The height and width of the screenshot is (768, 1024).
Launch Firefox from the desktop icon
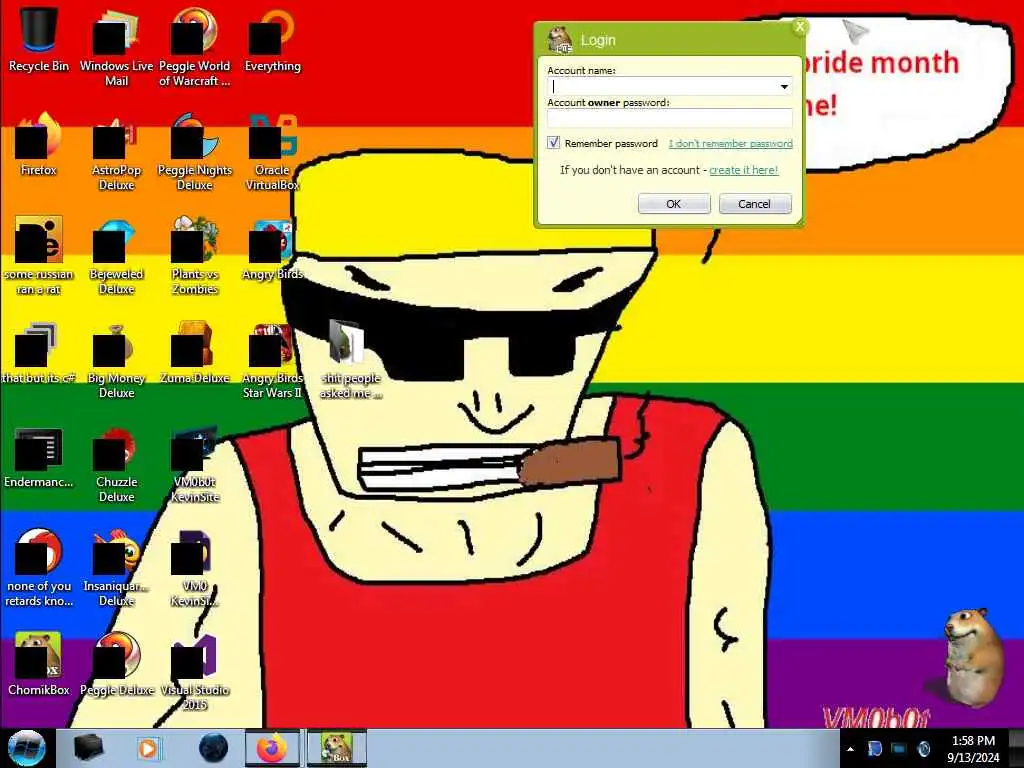tap(39, 144)
